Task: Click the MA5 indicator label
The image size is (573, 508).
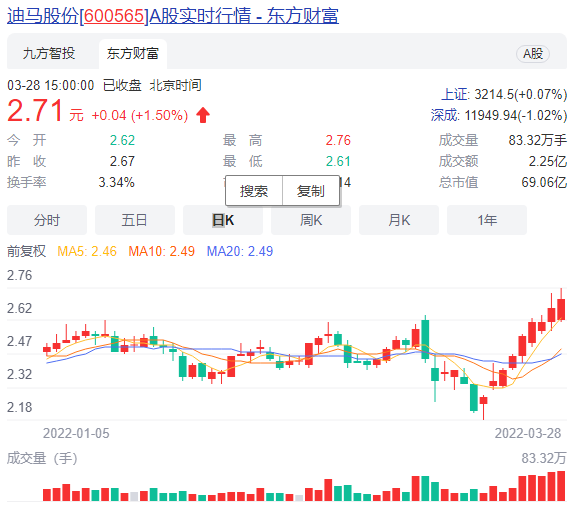Action: pyautogui.click(x=87, y=251)
